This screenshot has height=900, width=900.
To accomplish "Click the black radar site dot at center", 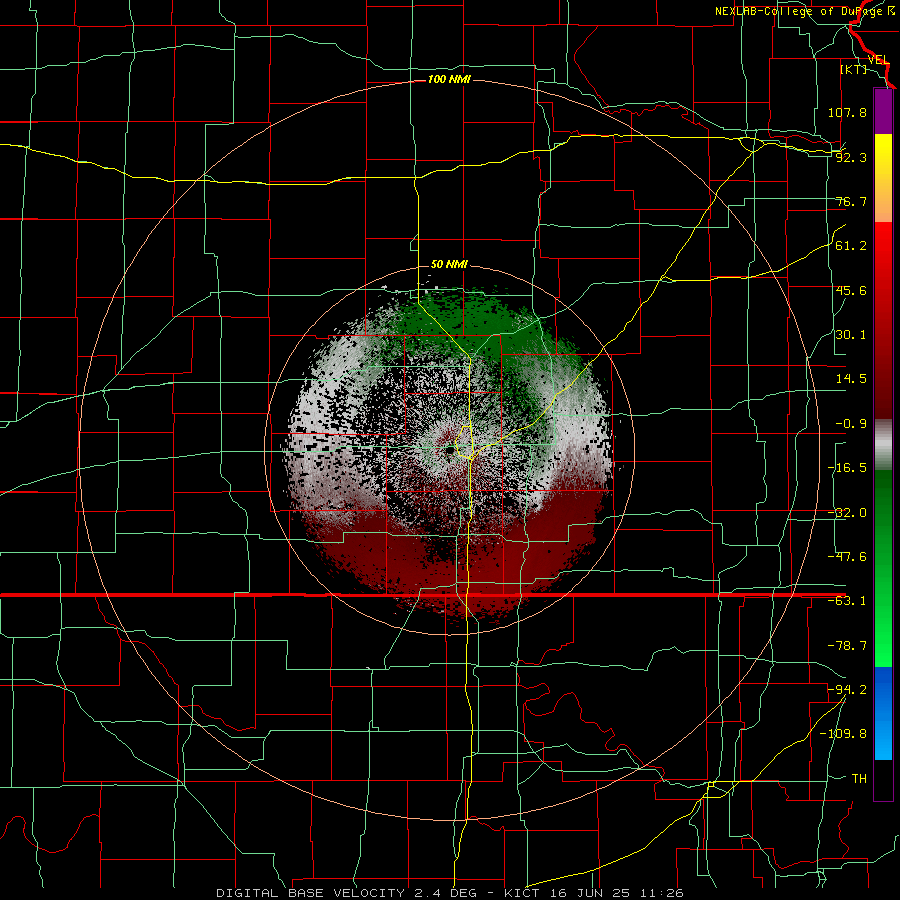I will (x=449, y=451).
